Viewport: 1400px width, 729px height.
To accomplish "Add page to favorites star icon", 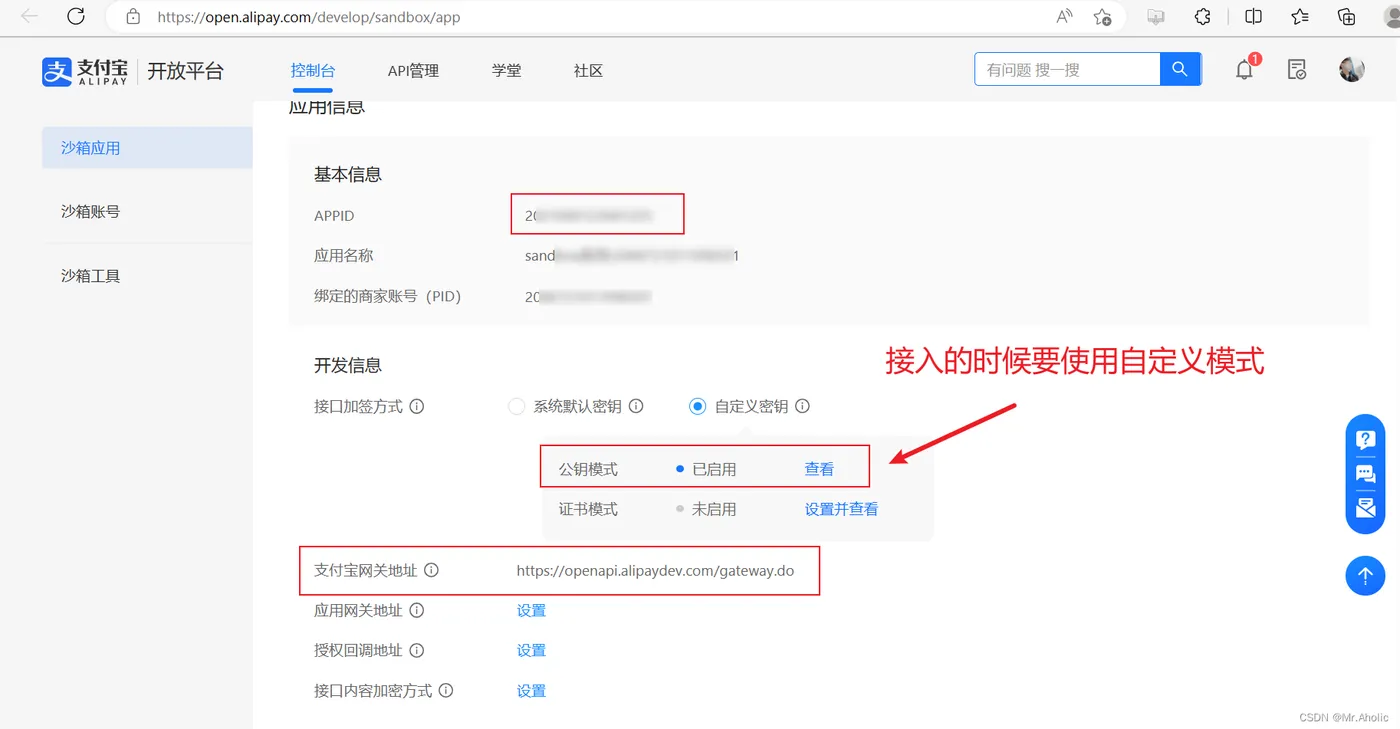I will click(x=1102, y=17).
